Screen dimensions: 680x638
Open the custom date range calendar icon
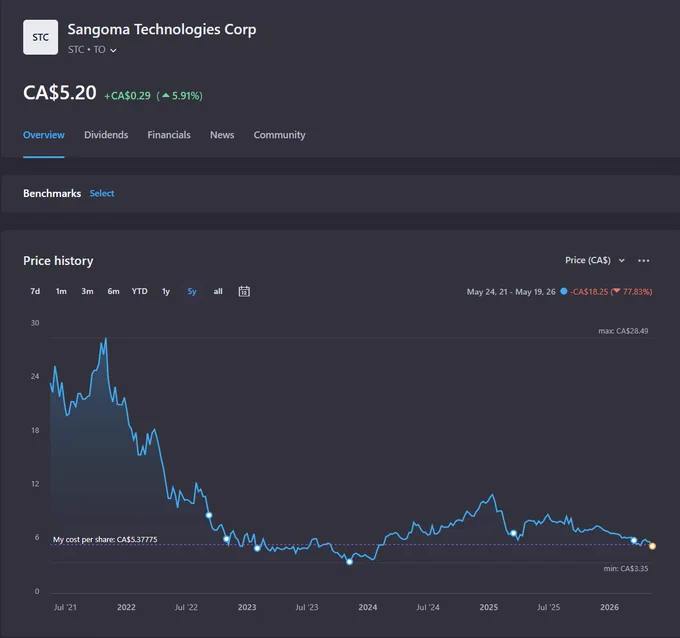[x=244, y=291]
